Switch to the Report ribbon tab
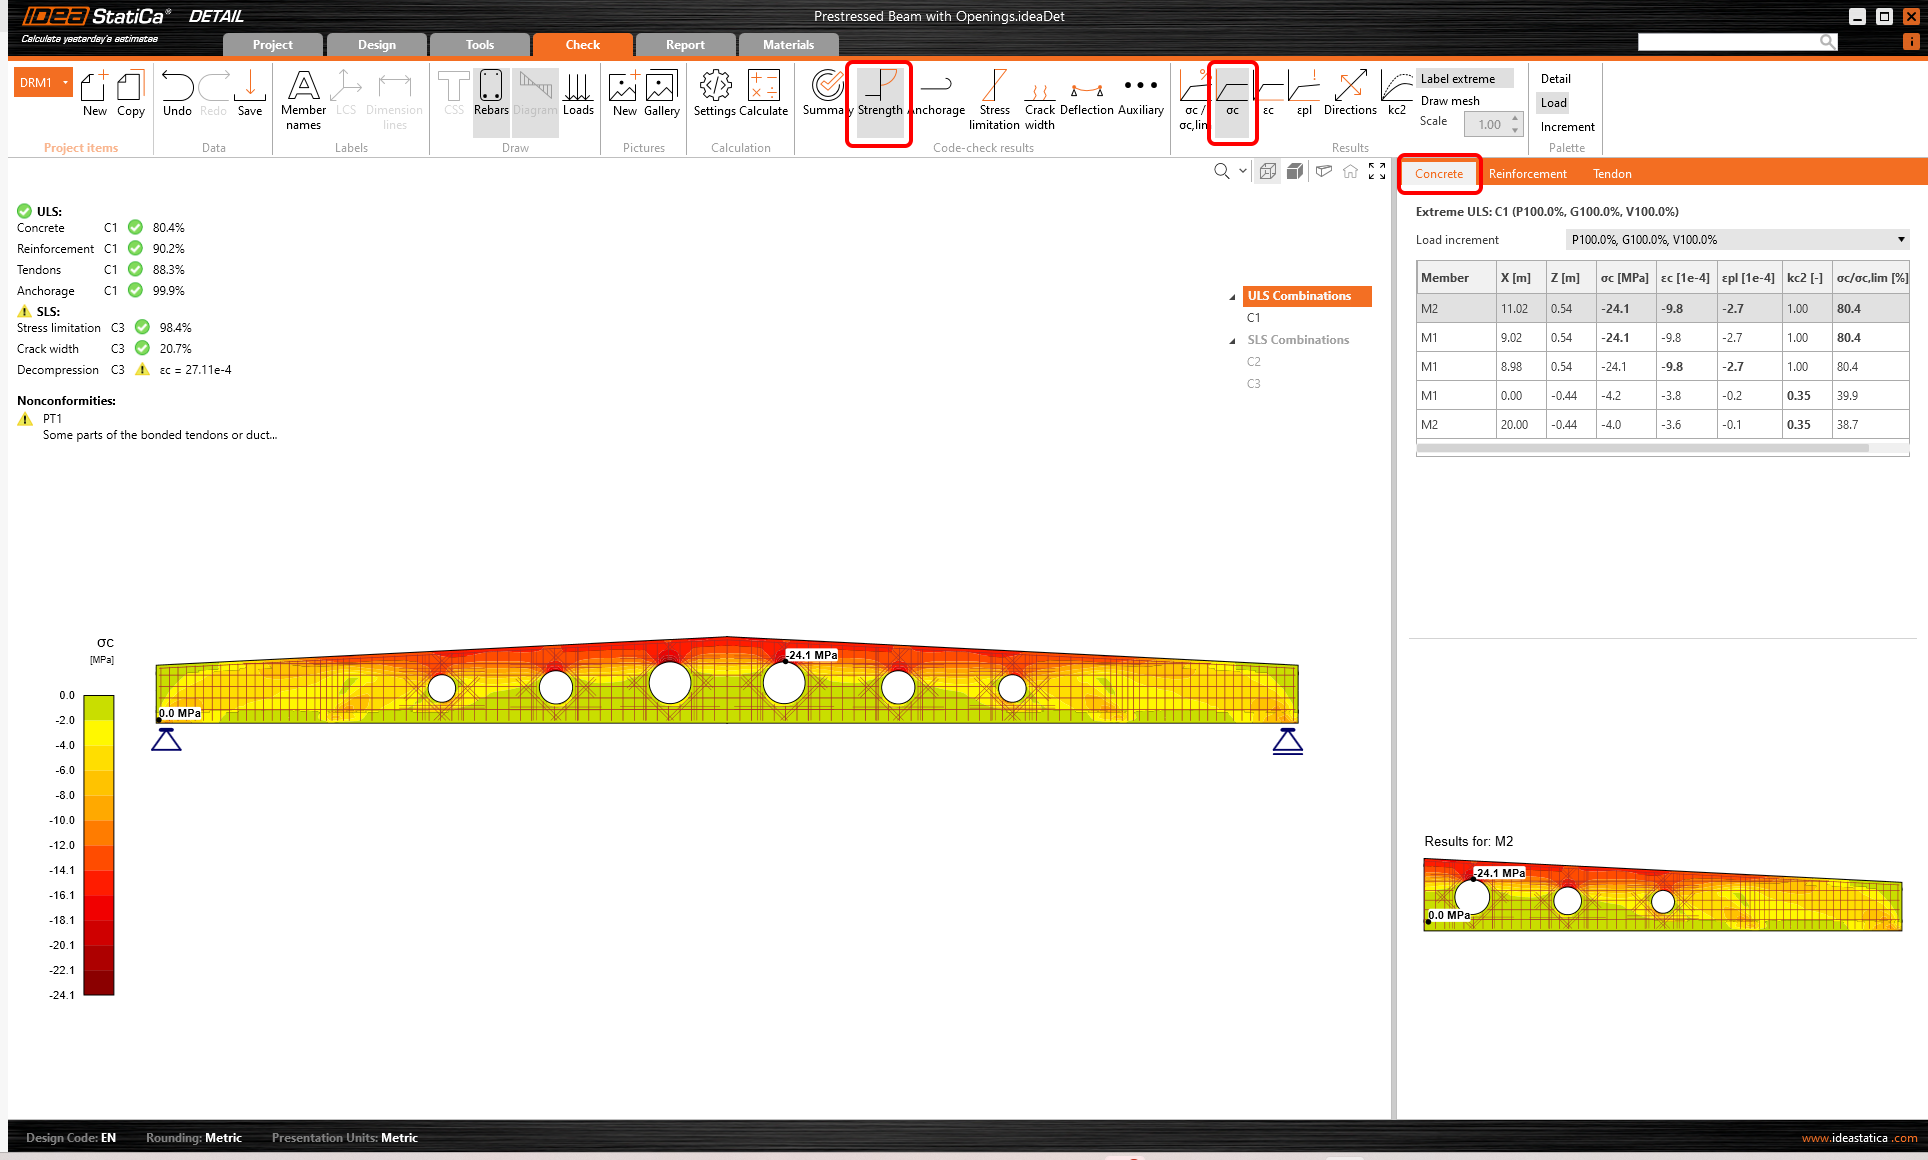 (685, 45)
